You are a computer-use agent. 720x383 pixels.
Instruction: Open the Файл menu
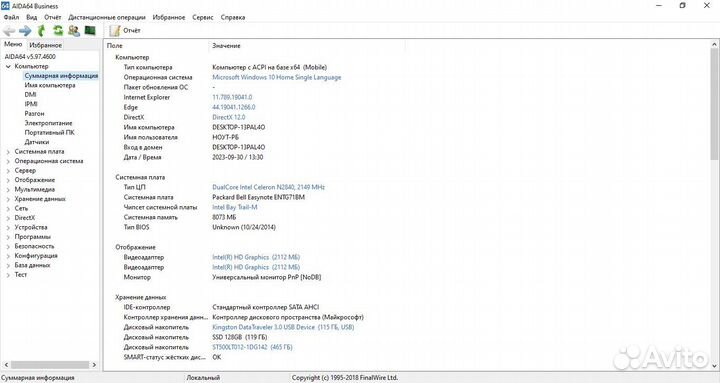point(11,17)
